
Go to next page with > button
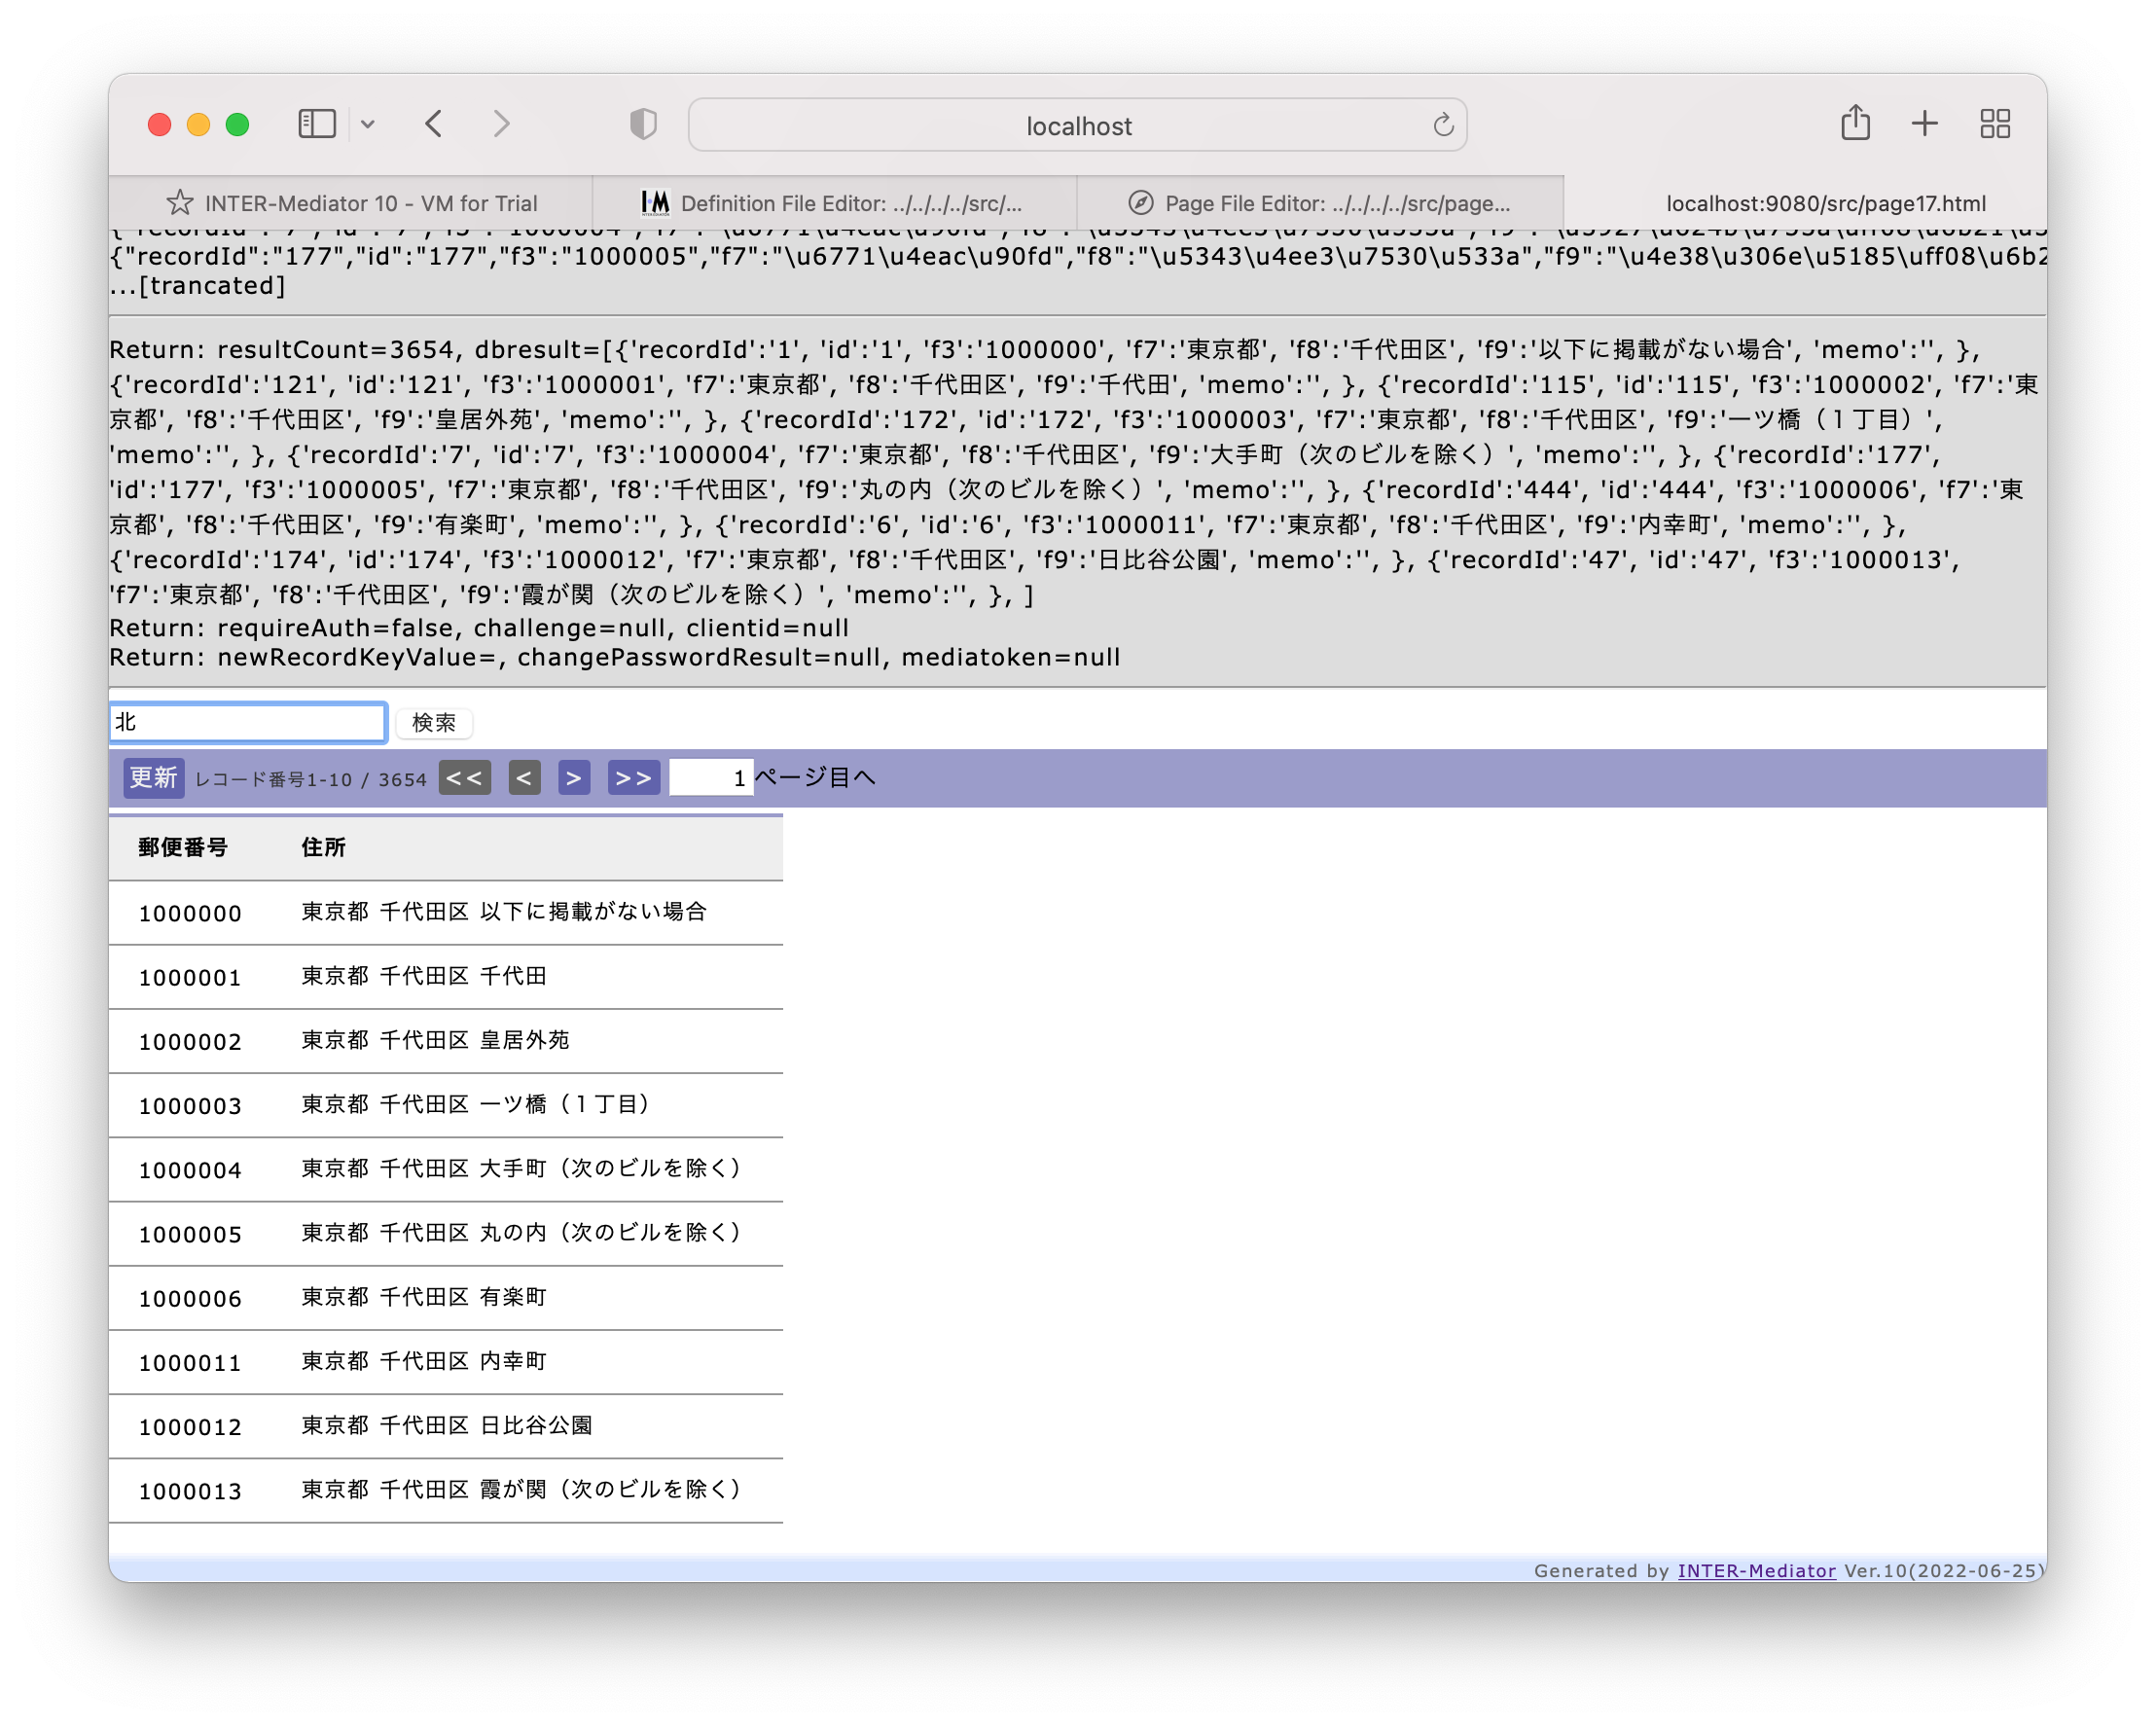574,778
